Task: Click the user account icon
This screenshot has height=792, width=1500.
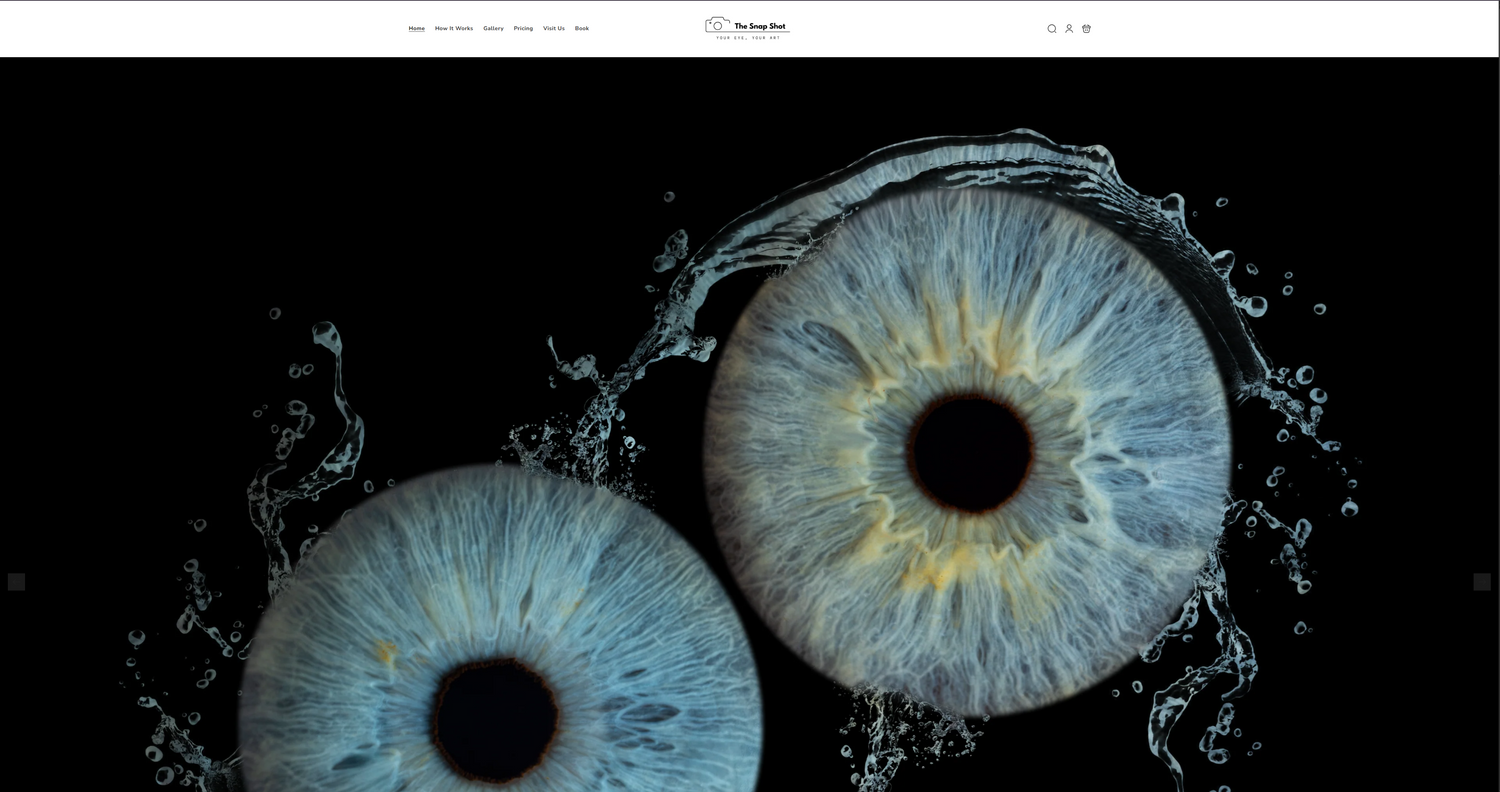Action: coord(1069,29)
